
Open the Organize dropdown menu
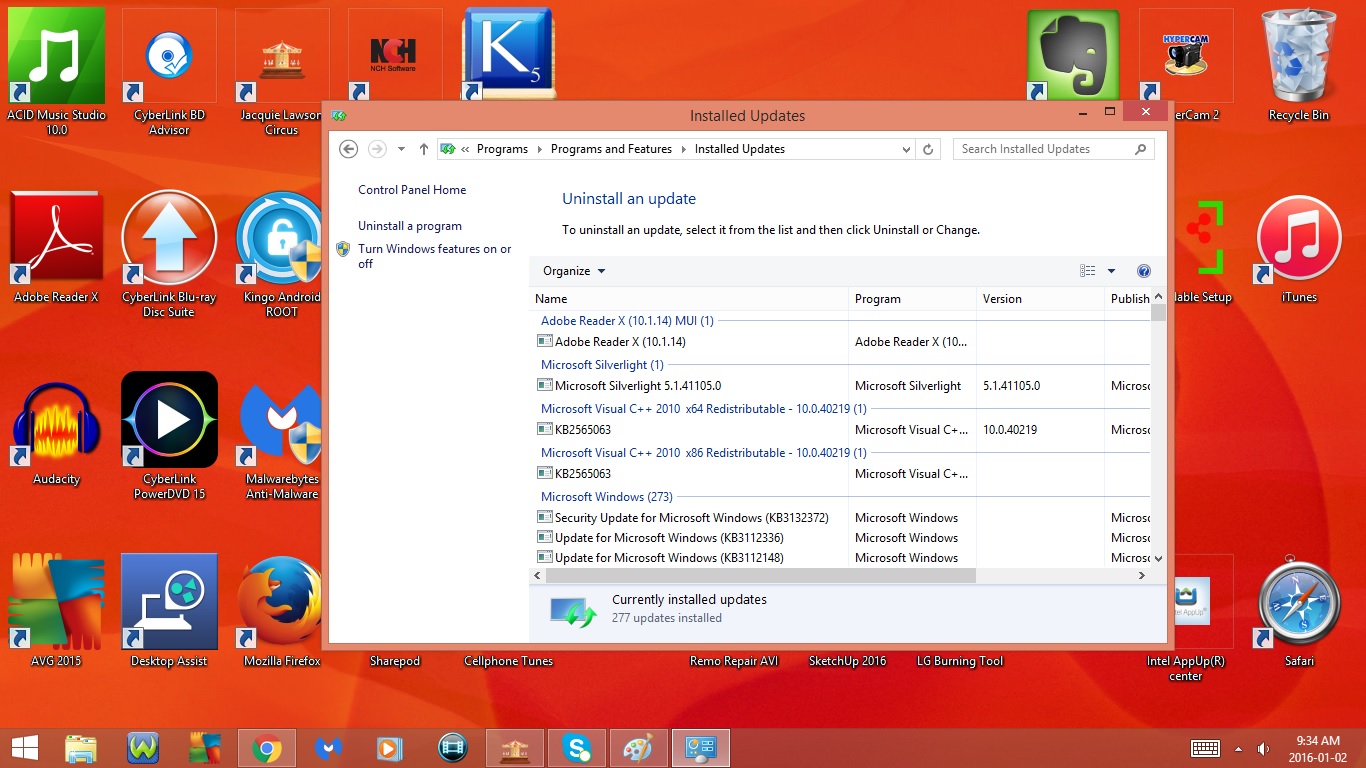(x=574, y=271)
